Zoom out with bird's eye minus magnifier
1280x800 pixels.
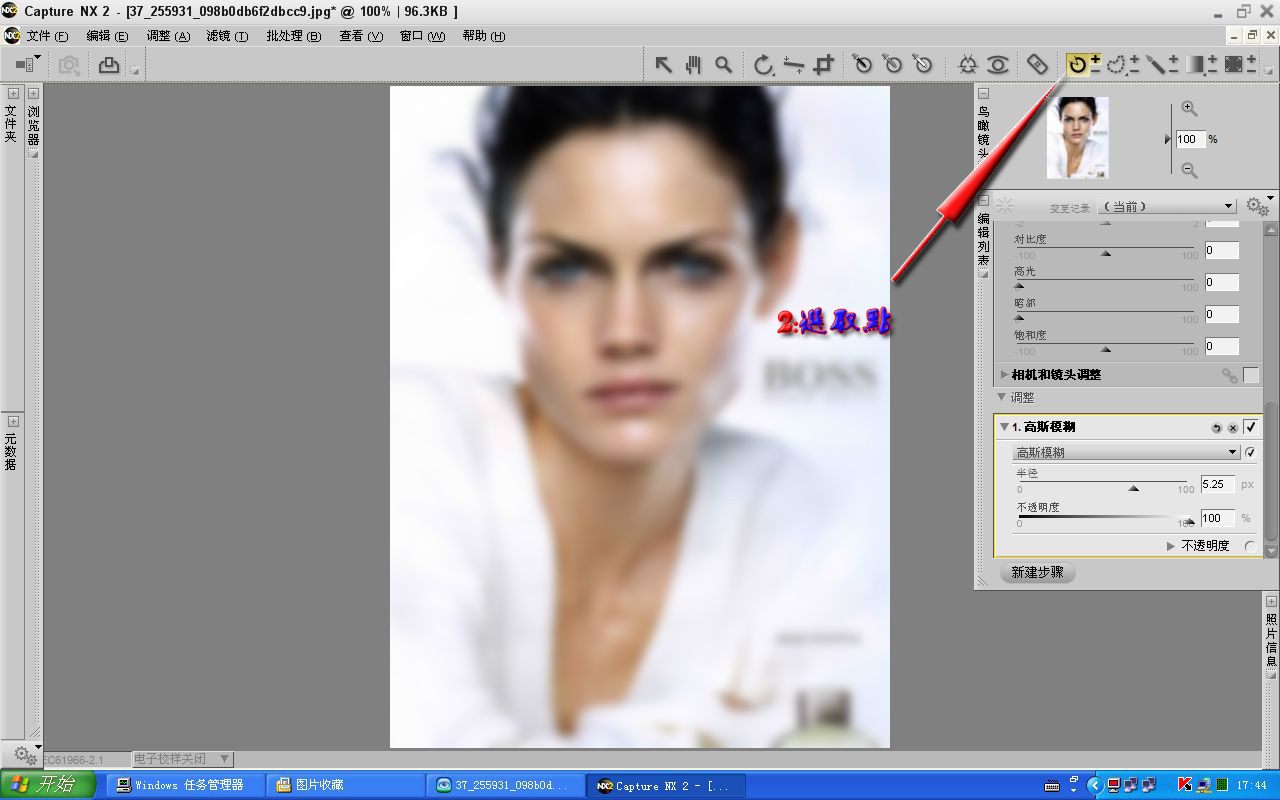tap(1189, 170)
